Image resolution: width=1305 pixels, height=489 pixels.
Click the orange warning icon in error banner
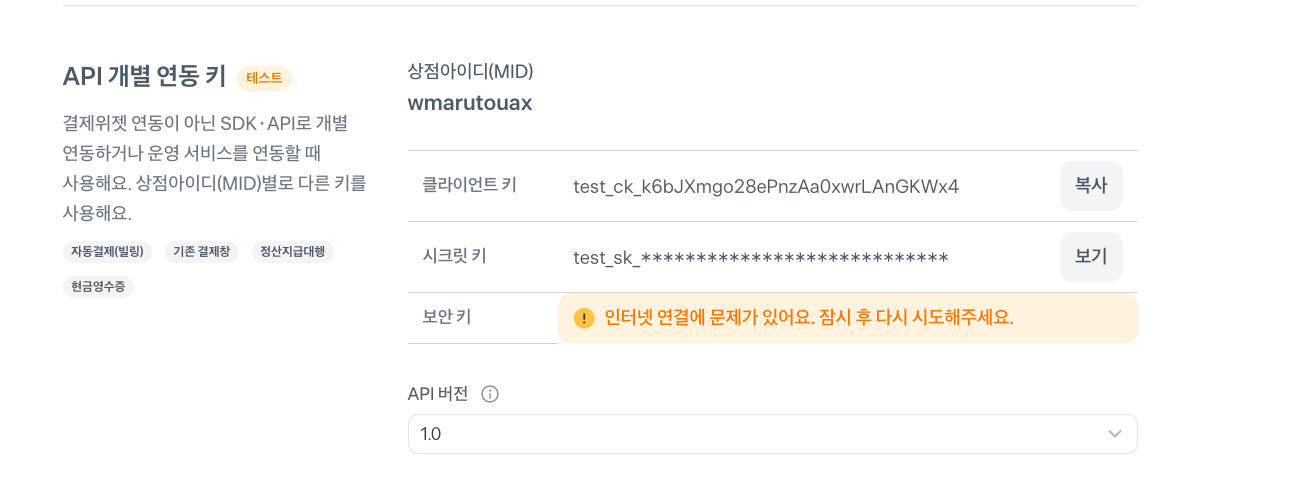point(584,318)
